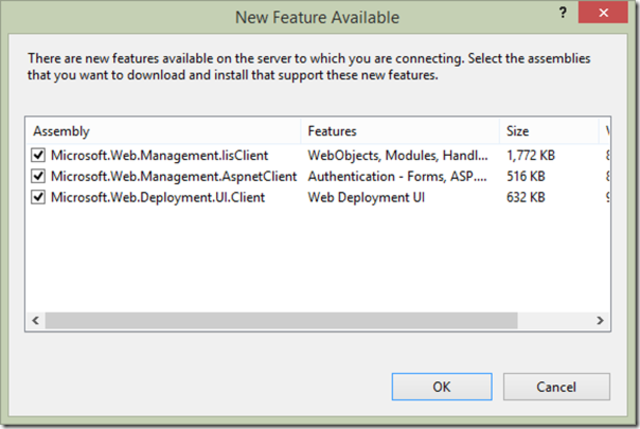Screen dimensions: 640x429
Task: Uncheck Microsoft.Web.Deployment.UI.Client assembly checkbox
Action: click(x=38, y=198)
